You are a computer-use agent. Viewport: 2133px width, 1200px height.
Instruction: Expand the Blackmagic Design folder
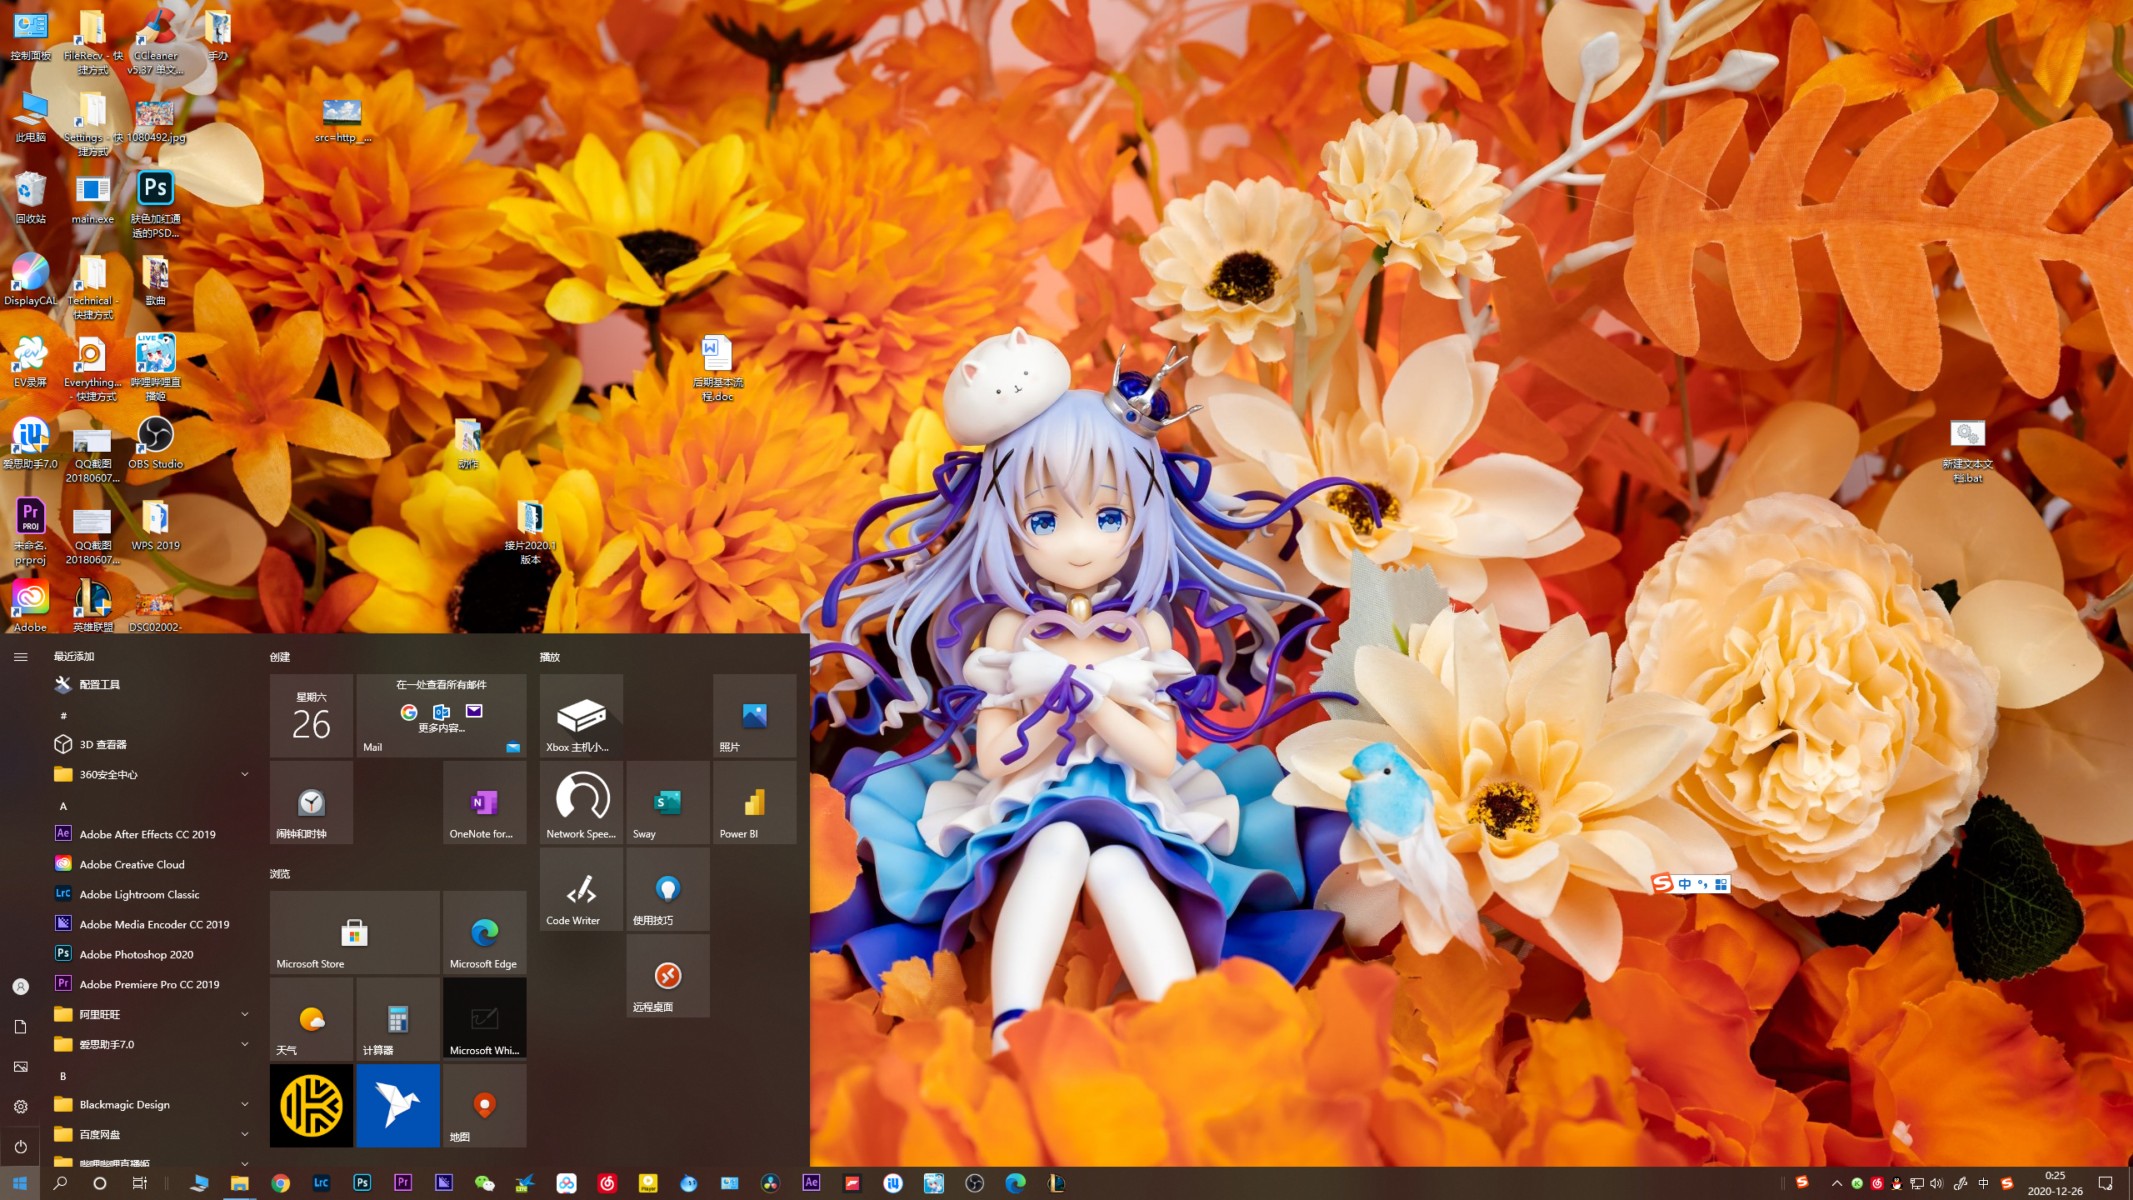click(151, 1104)
